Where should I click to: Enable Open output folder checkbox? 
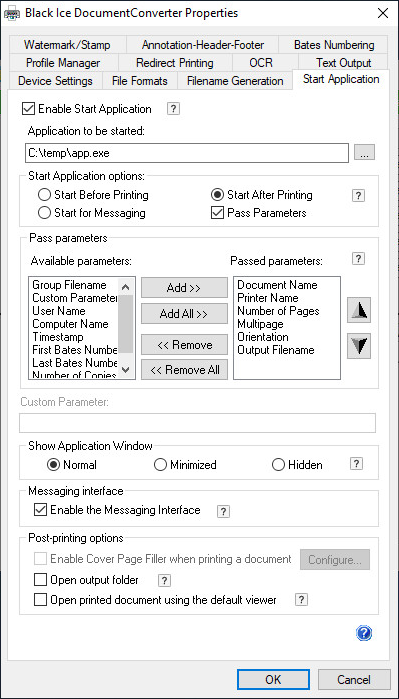tap(41, 580)
